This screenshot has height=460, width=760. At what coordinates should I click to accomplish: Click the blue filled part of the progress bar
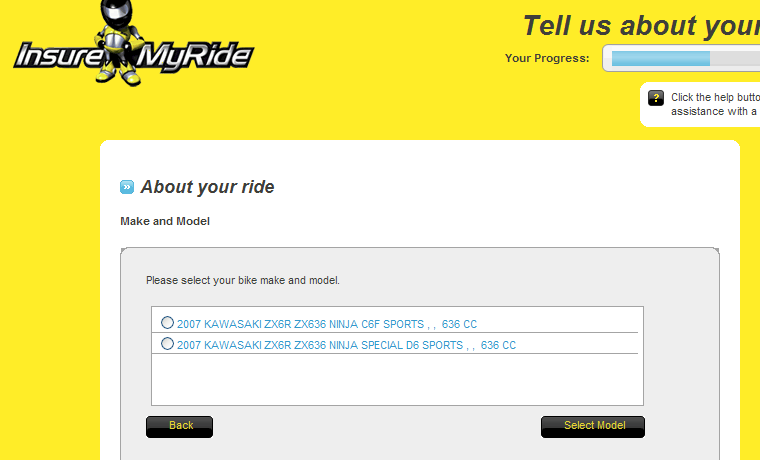click(x=660, y=58)
